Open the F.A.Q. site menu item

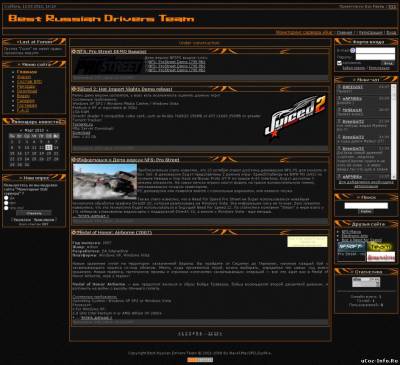23,110
